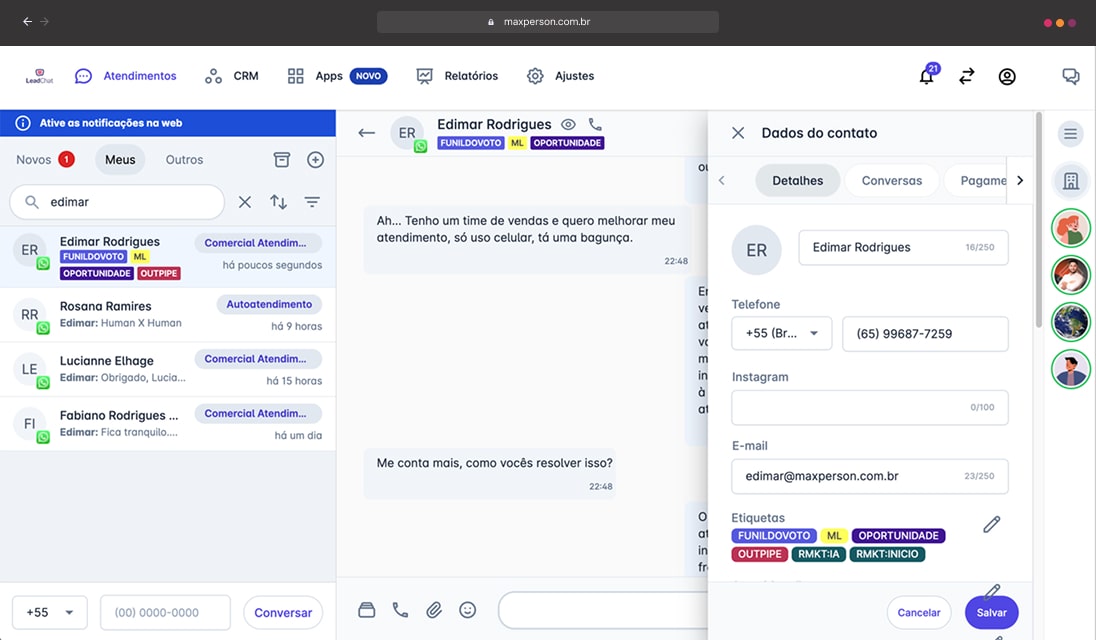
Task: Switch to the Conversas tab
Action: click(x=891, y=181)
